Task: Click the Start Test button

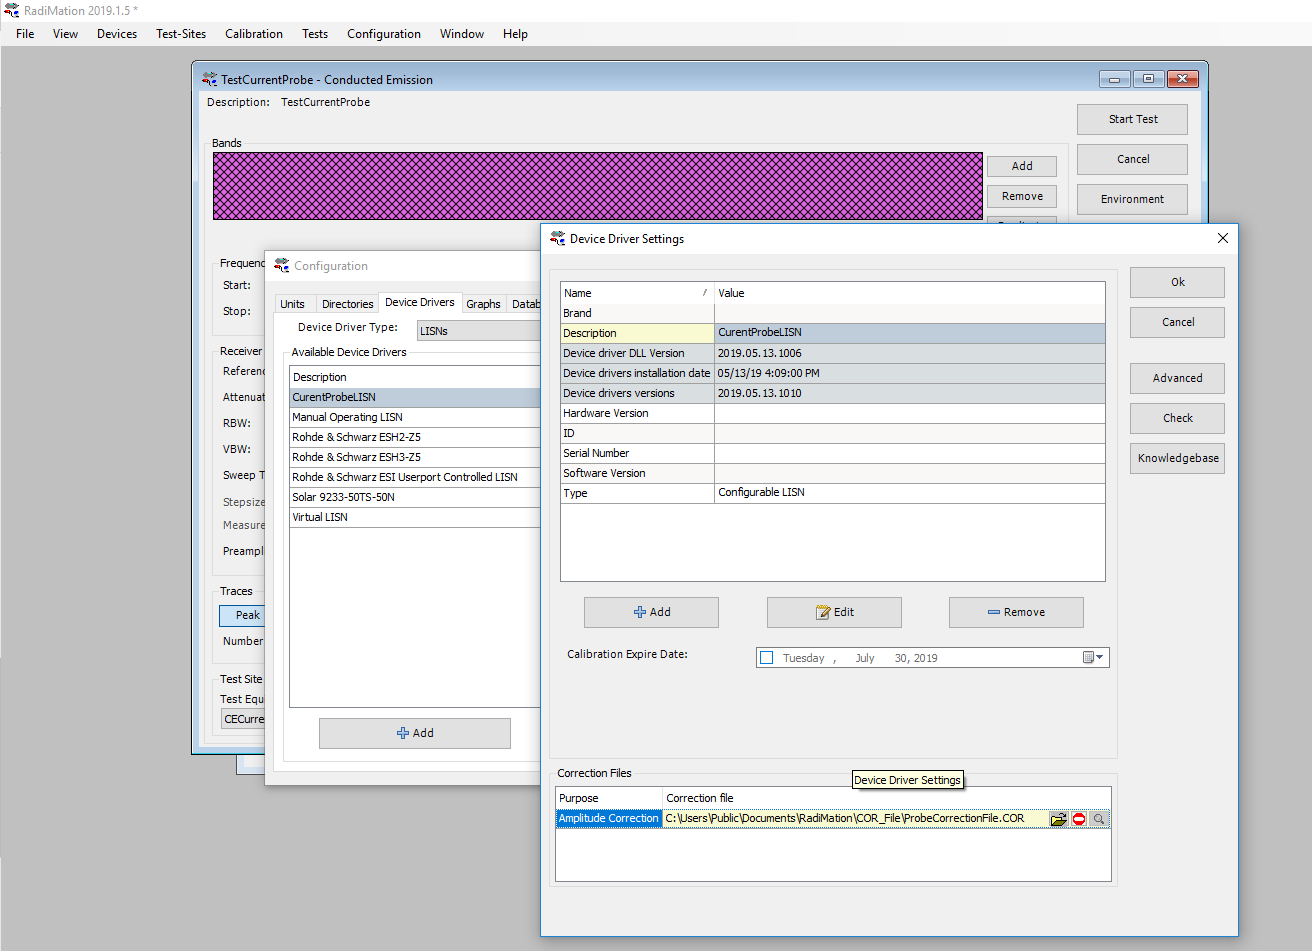Action: point(1132,119)
